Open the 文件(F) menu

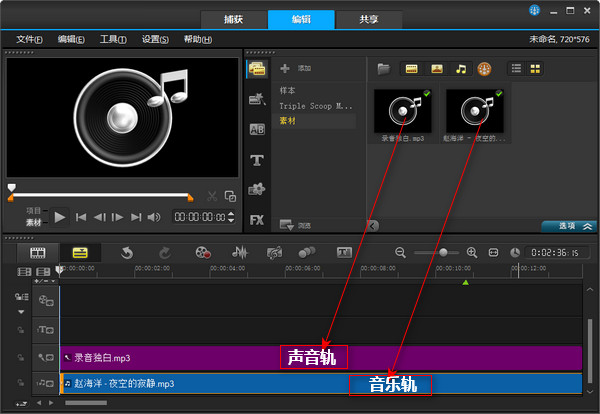point(29,39)
